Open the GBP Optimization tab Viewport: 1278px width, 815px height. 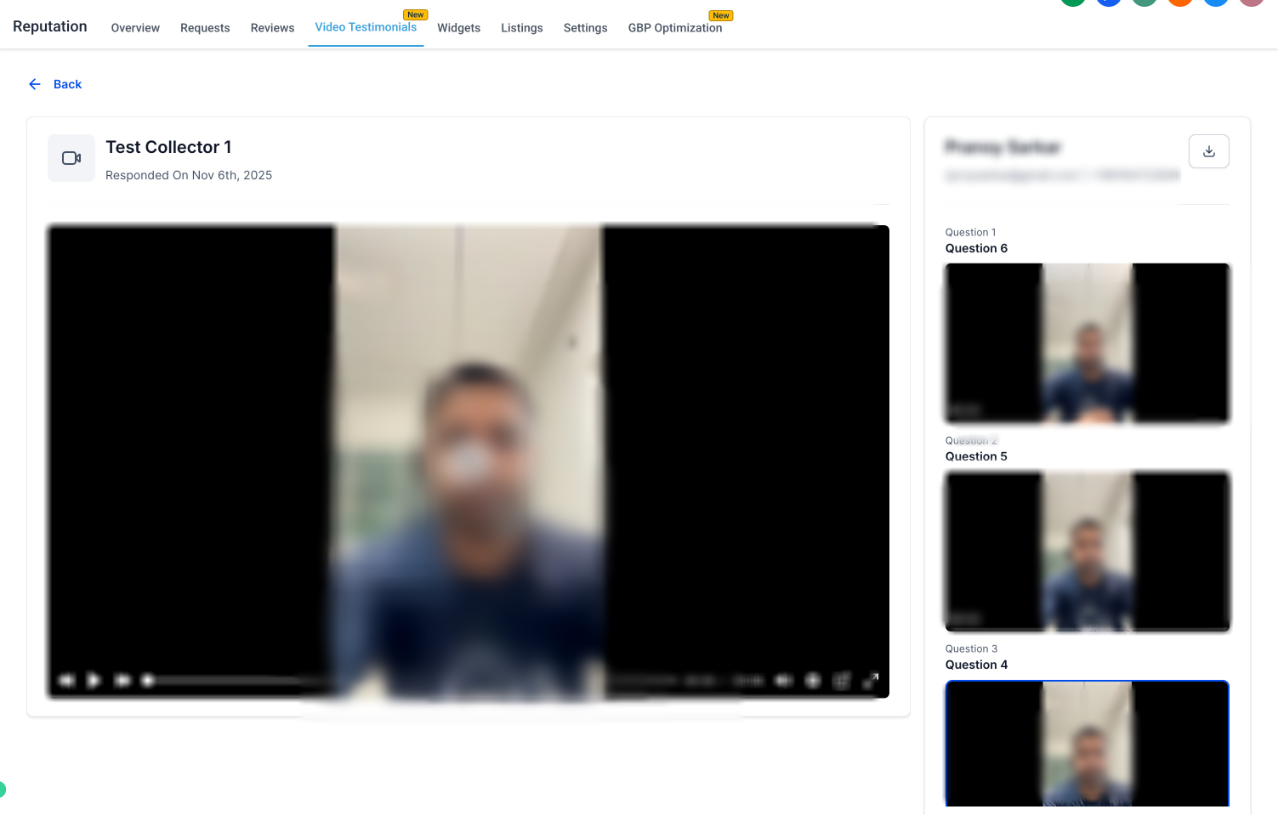[x=676, y=27]
